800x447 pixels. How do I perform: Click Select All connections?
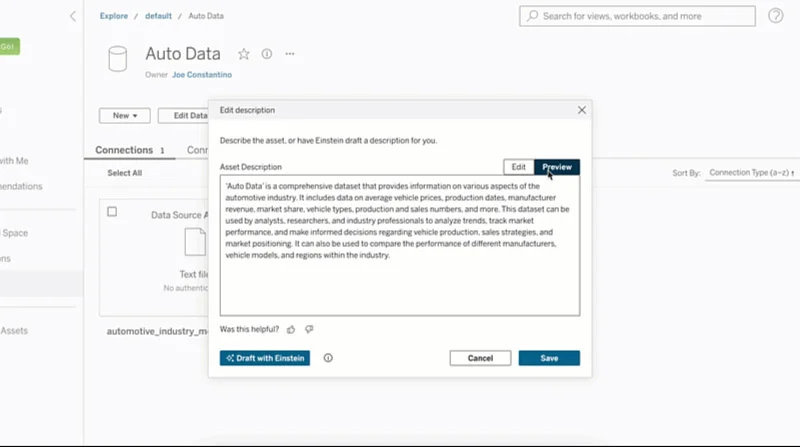pyautogui.click(x=124, y=173)
